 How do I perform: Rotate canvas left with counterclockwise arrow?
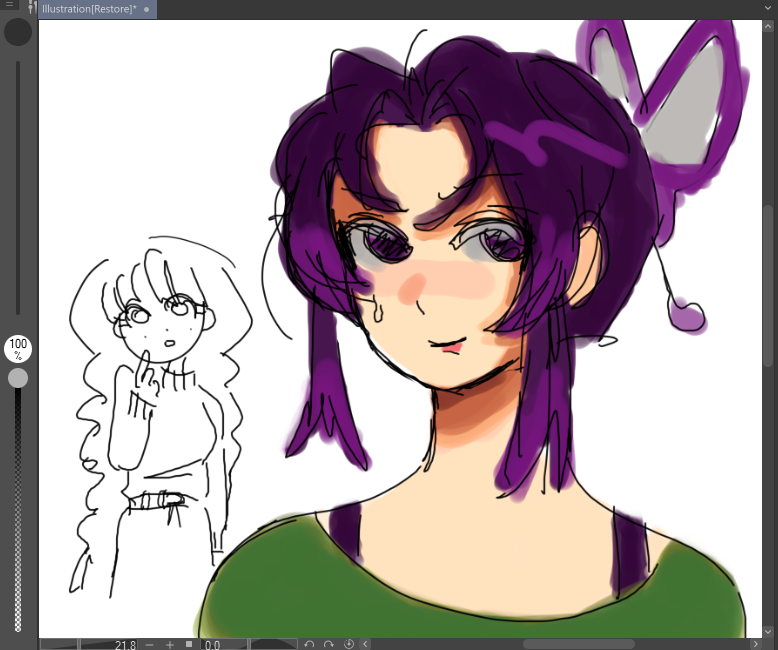309,644
